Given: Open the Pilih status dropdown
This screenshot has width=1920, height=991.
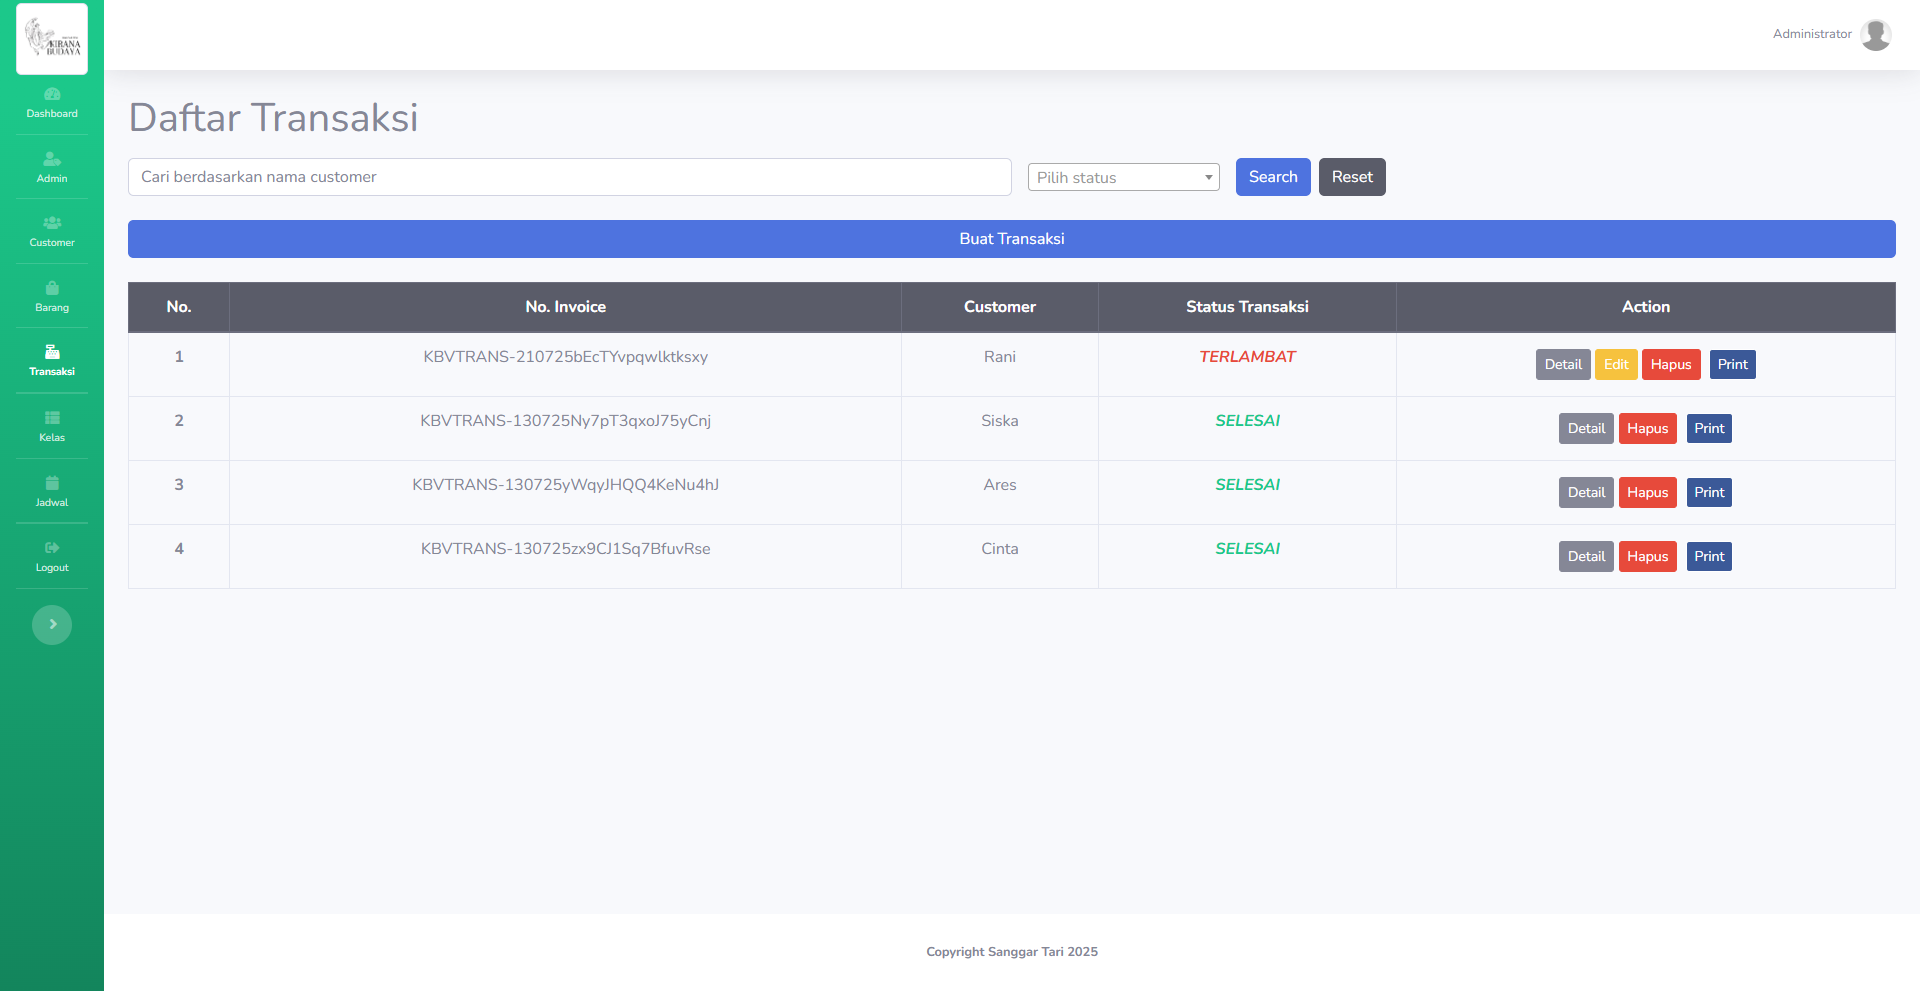Looking at the screenshot, I should pos(1123,177).
